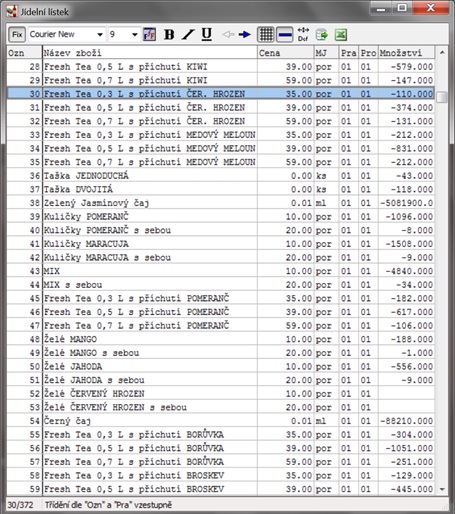This screenshot has height=514, width=455.
Task: Open the font dialog icon
Action: (x=149, y=34)
